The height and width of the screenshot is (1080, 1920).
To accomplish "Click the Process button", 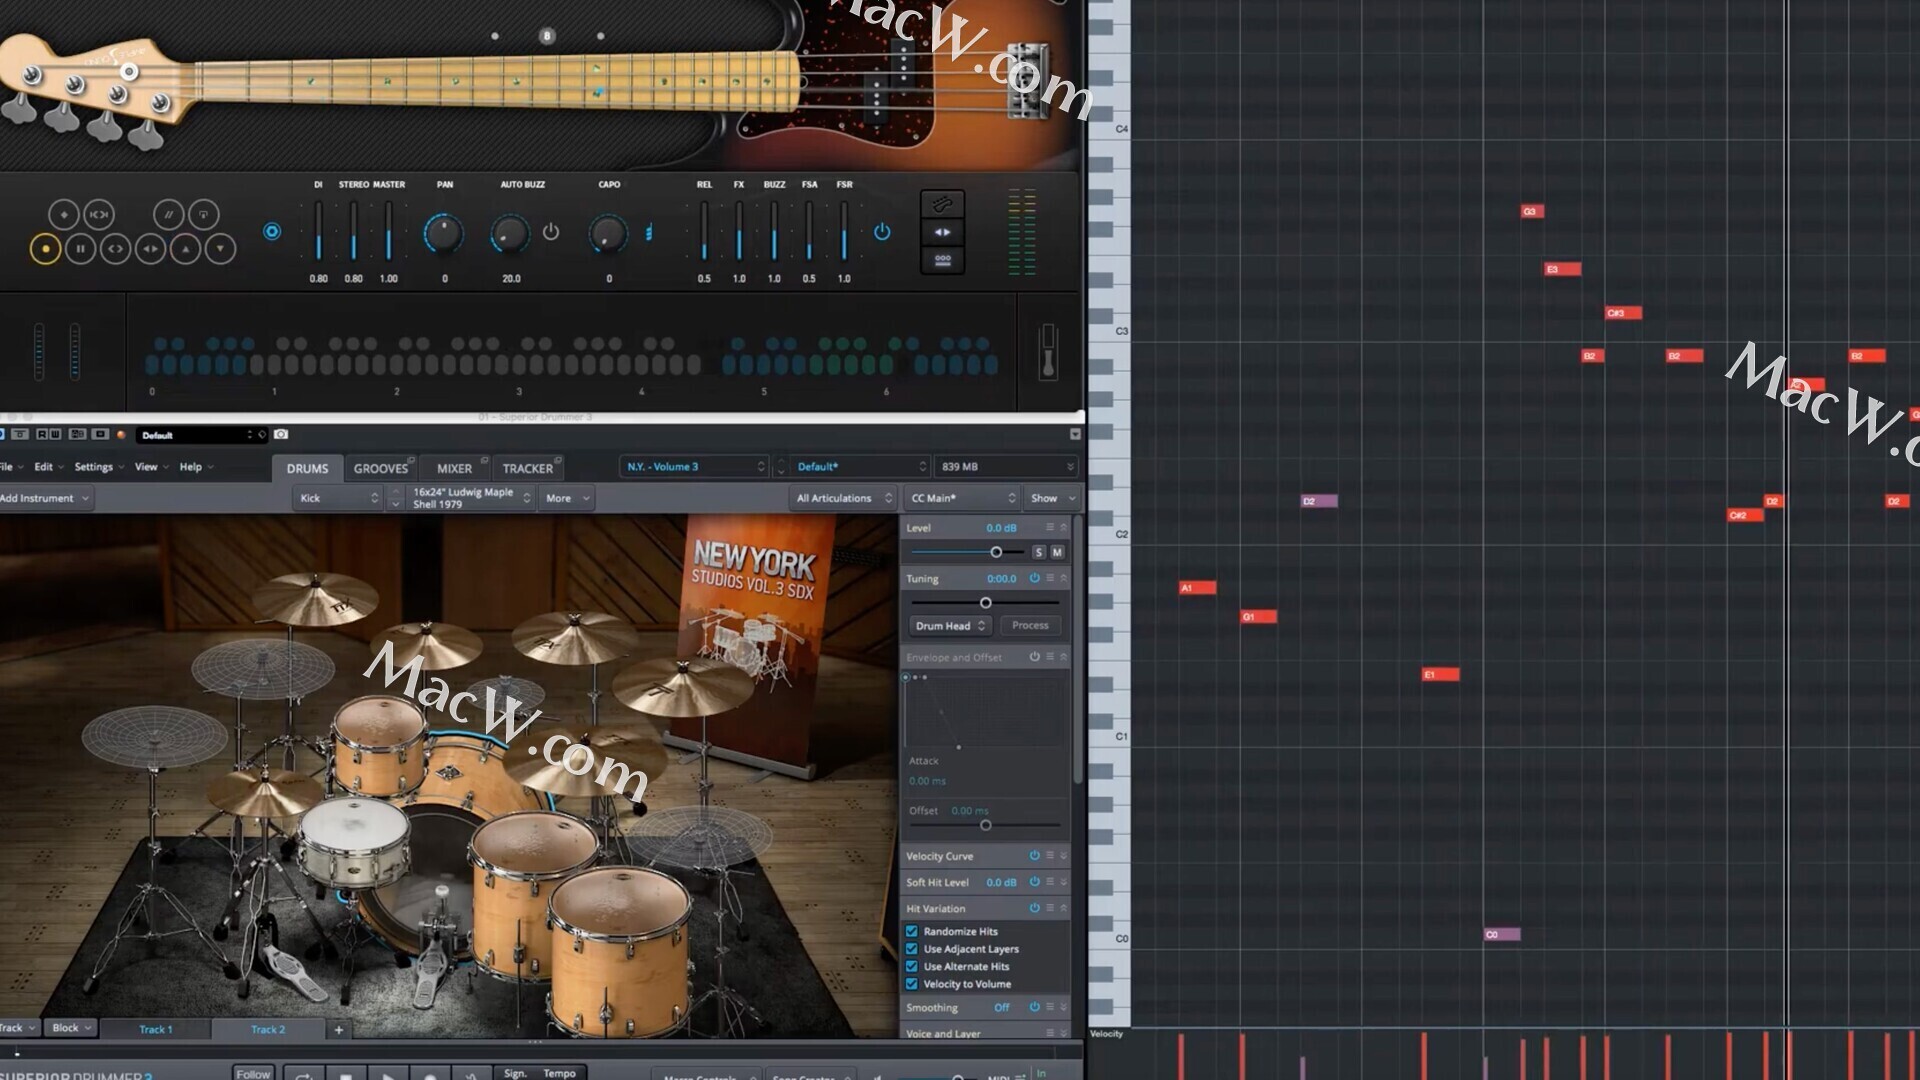I will (x=1030, y=626).
